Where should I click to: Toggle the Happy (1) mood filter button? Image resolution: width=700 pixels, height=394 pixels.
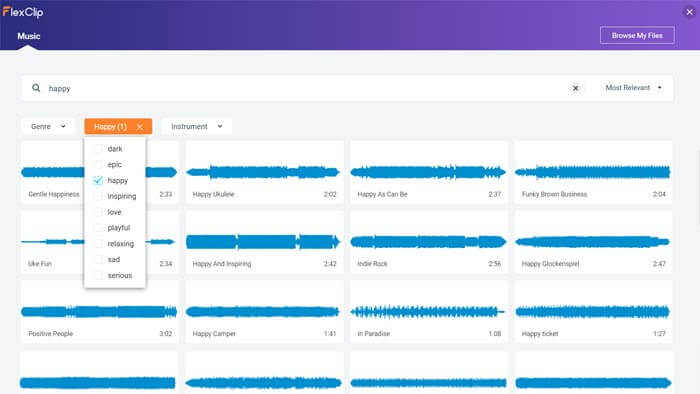[x=110, y=127]
